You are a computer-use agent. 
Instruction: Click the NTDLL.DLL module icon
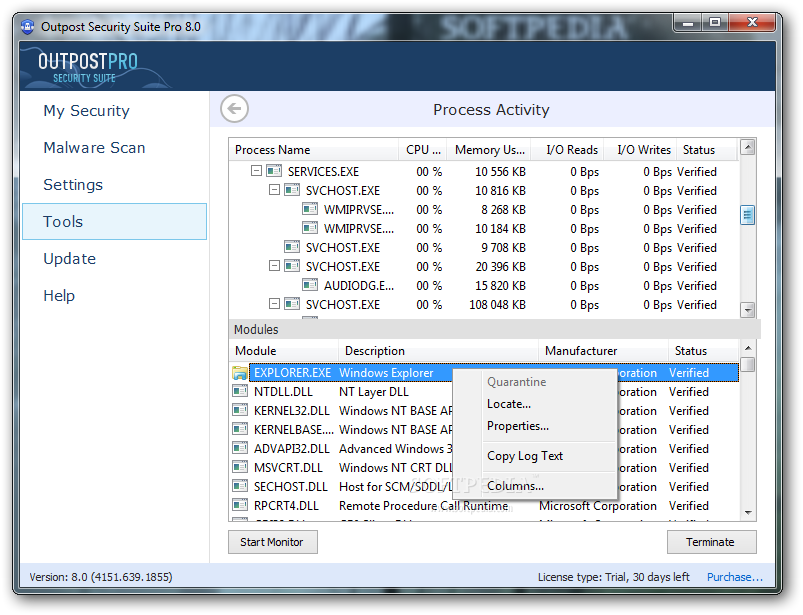pos(240,392)
